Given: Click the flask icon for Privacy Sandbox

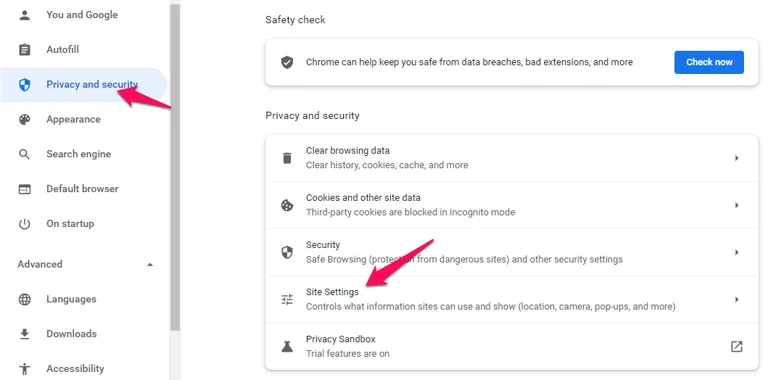Looking at the screenshot, I should point(287,347).
